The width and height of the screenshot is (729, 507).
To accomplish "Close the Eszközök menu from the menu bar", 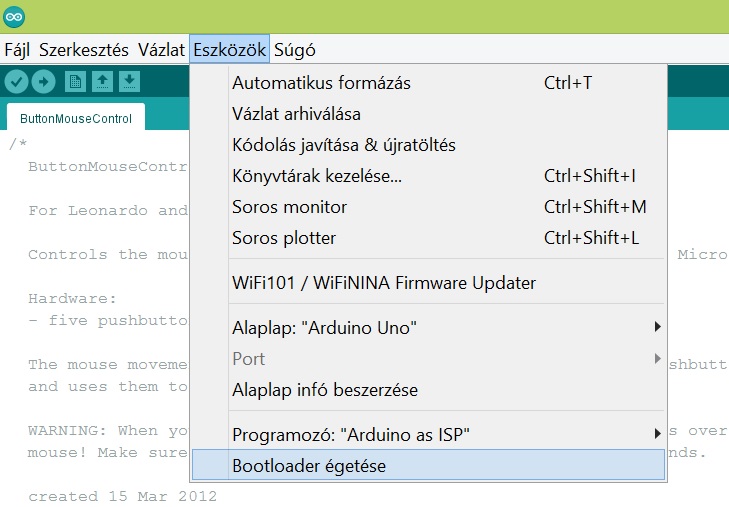I will [229, 50].
